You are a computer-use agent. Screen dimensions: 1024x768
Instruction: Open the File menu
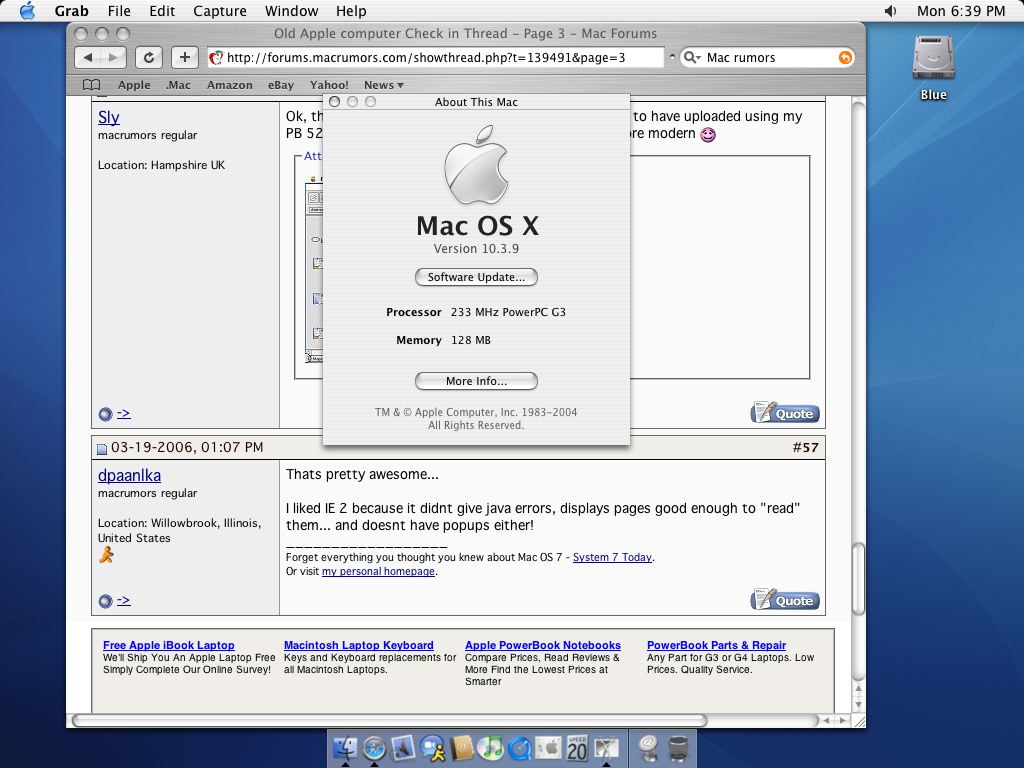tap(119, 11)
